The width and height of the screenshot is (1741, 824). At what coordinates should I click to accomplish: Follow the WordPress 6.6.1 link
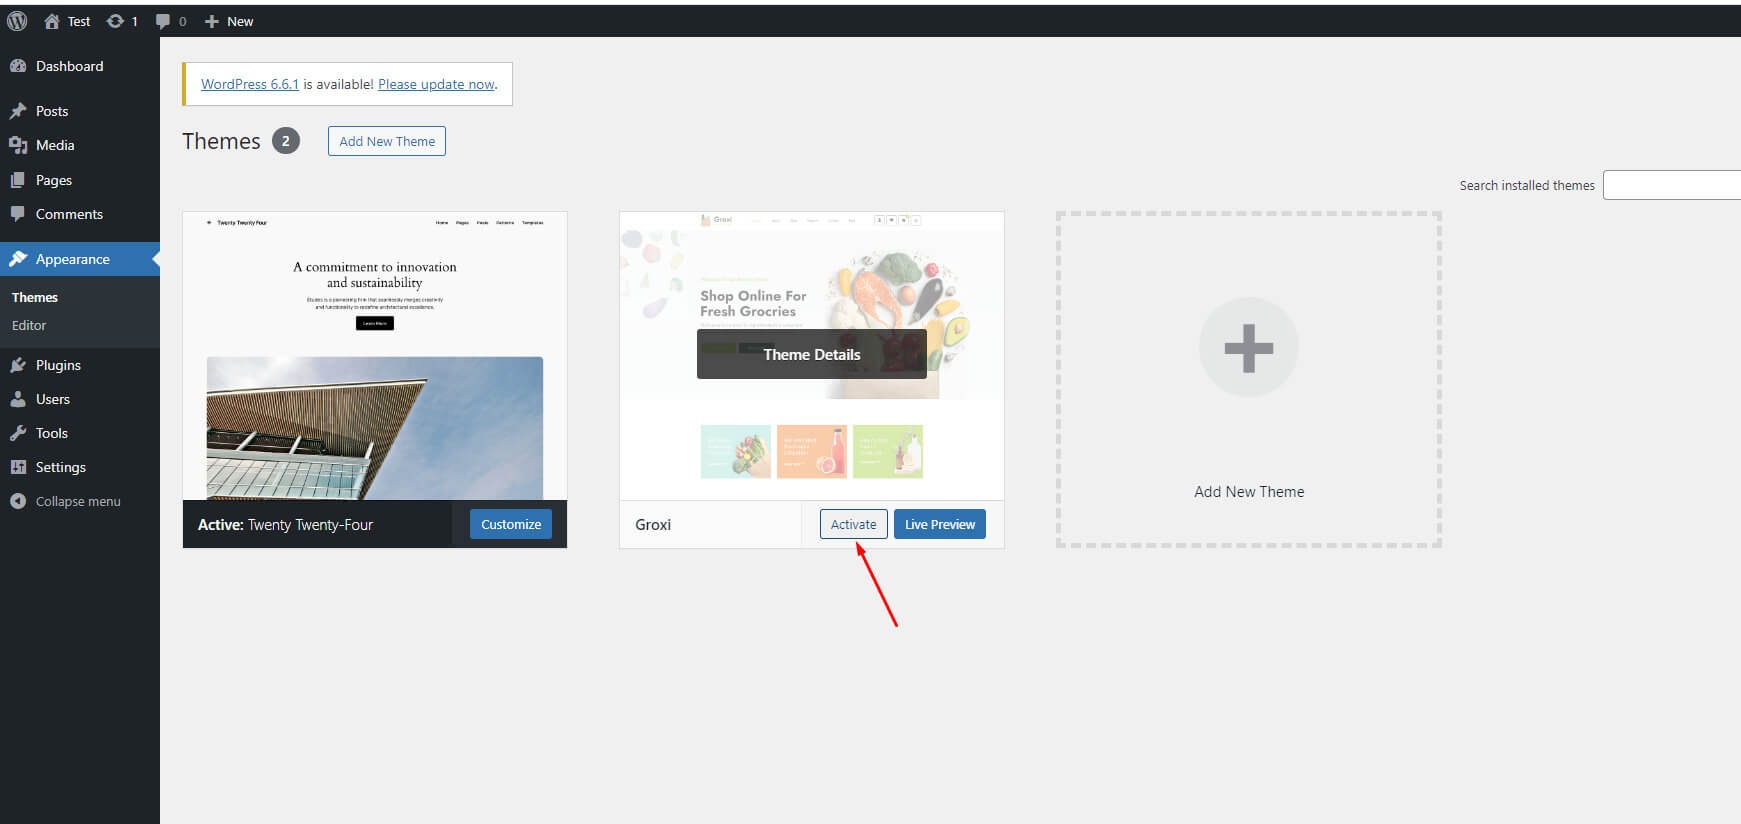pyautogui.click(x=250, y=84)
